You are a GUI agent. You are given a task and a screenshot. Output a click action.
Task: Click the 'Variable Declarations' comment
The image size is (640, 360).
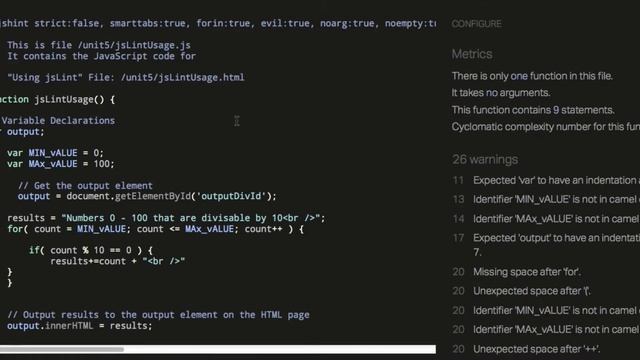pos(58,121)
